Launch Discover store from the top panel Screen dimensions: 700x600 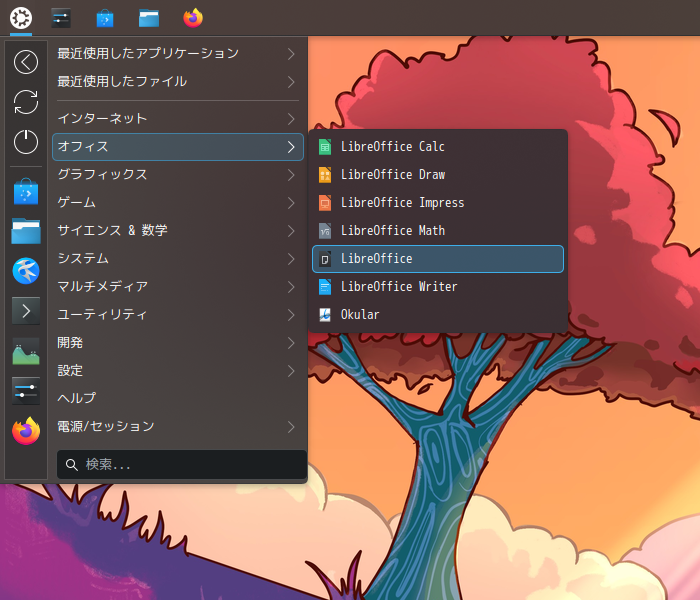pos(105,18)
